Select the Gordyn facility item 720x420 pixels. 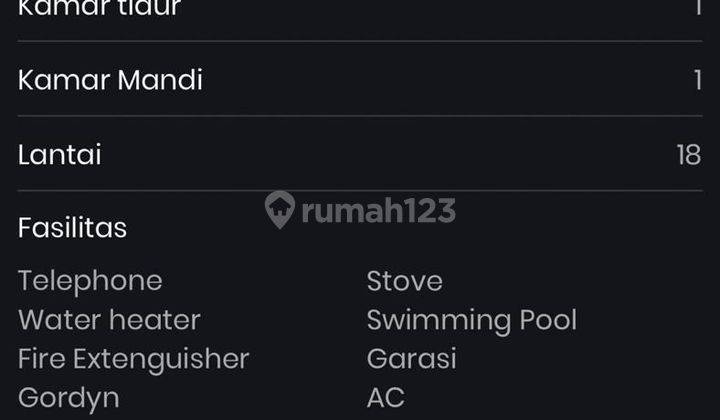click(x=69, y=398)
